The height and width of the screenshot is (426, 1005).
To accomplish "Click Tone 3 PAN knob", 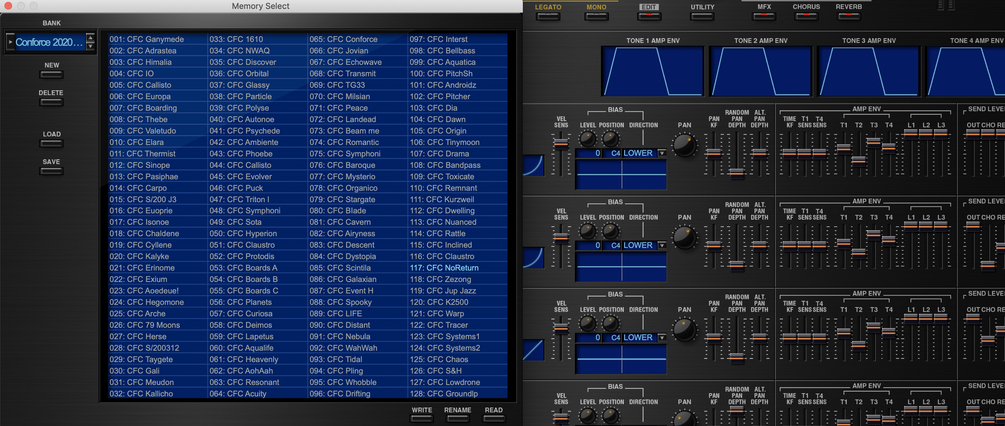I will coord(685,330).
